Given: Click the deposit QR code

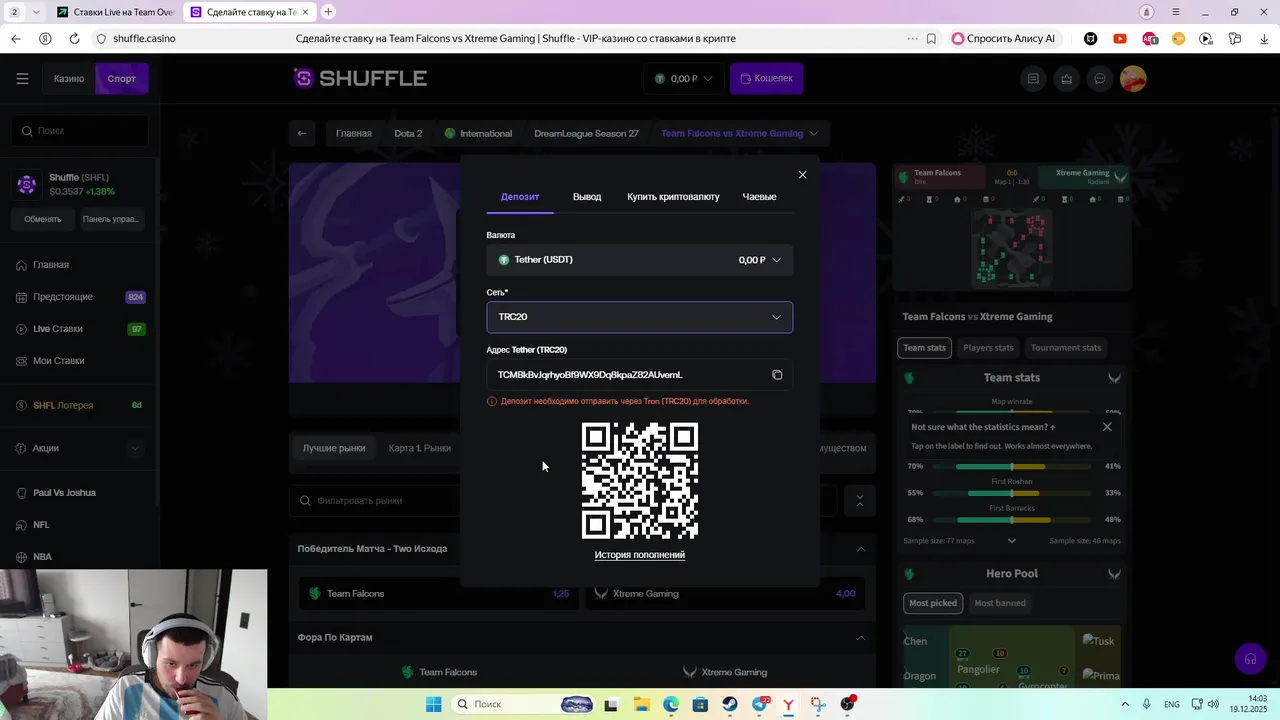Looking at the screenshot, I should [640, 481].
